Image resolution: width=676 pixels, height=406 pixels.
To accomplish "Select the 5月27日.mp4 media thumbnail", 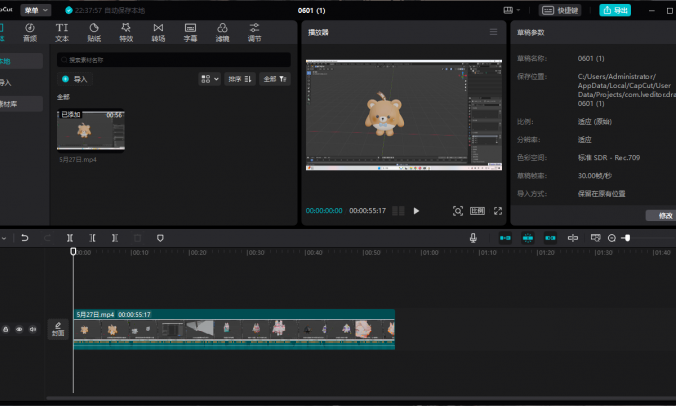I will click(x=91, y=131).
